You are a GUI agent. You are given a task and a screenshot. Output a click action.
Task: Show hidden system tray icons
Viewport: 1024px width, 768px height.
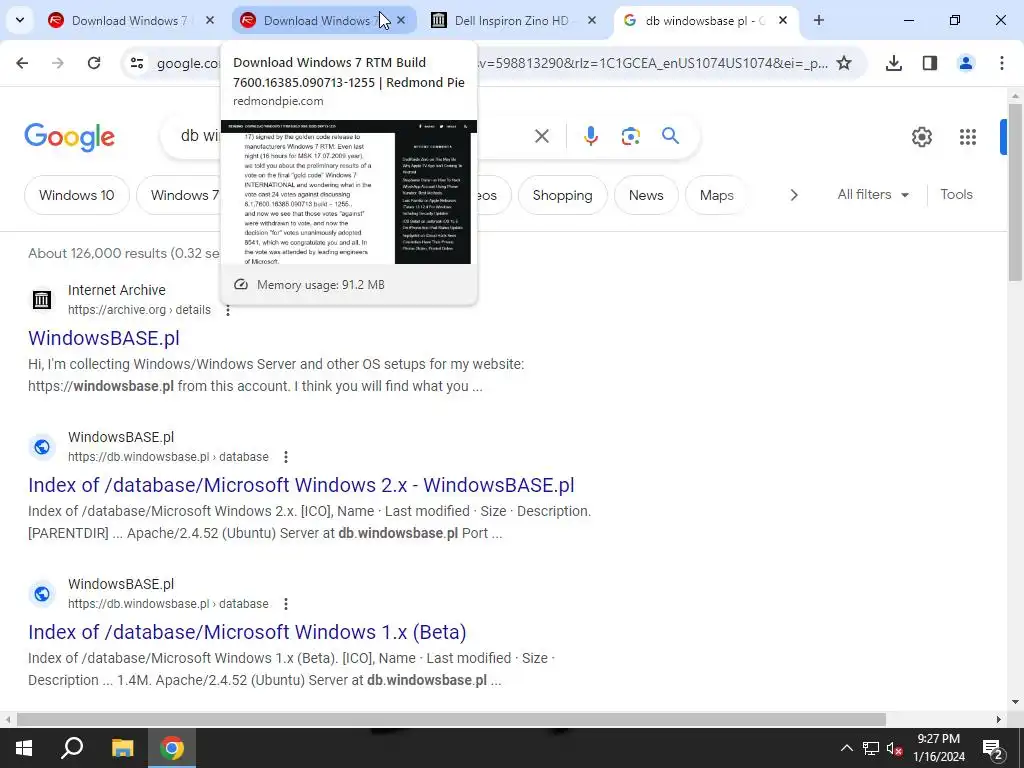(846, 748)
